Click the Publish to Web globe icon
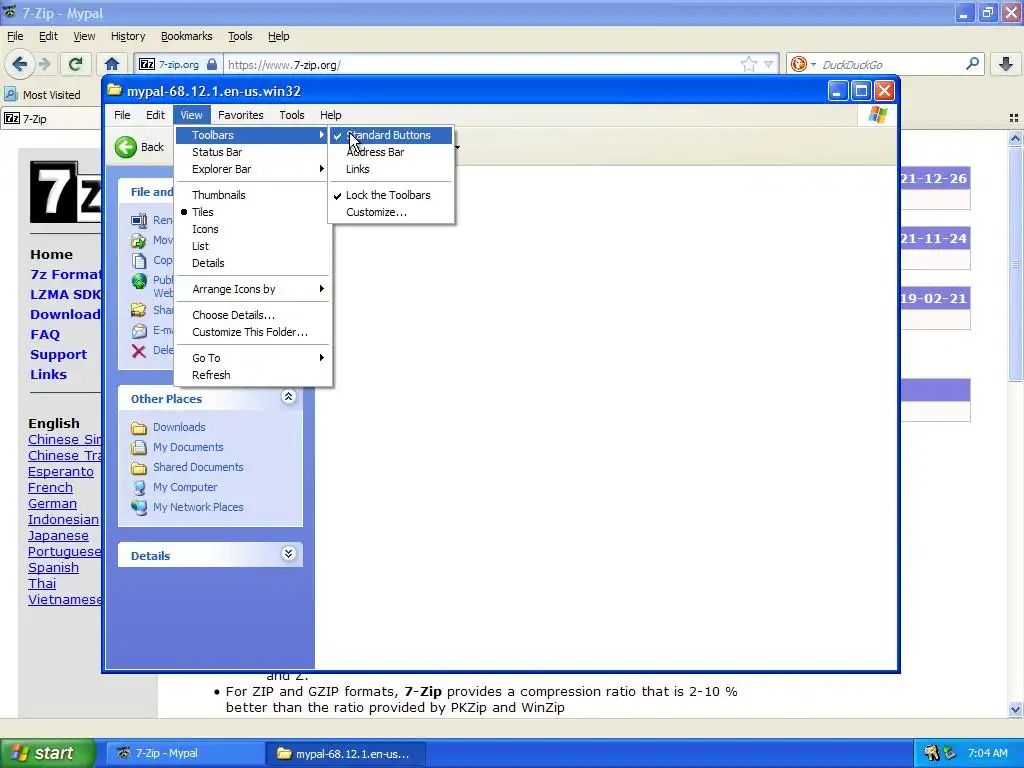The width and height of the screenshot is (1024, 768). [x=138, y=281]
